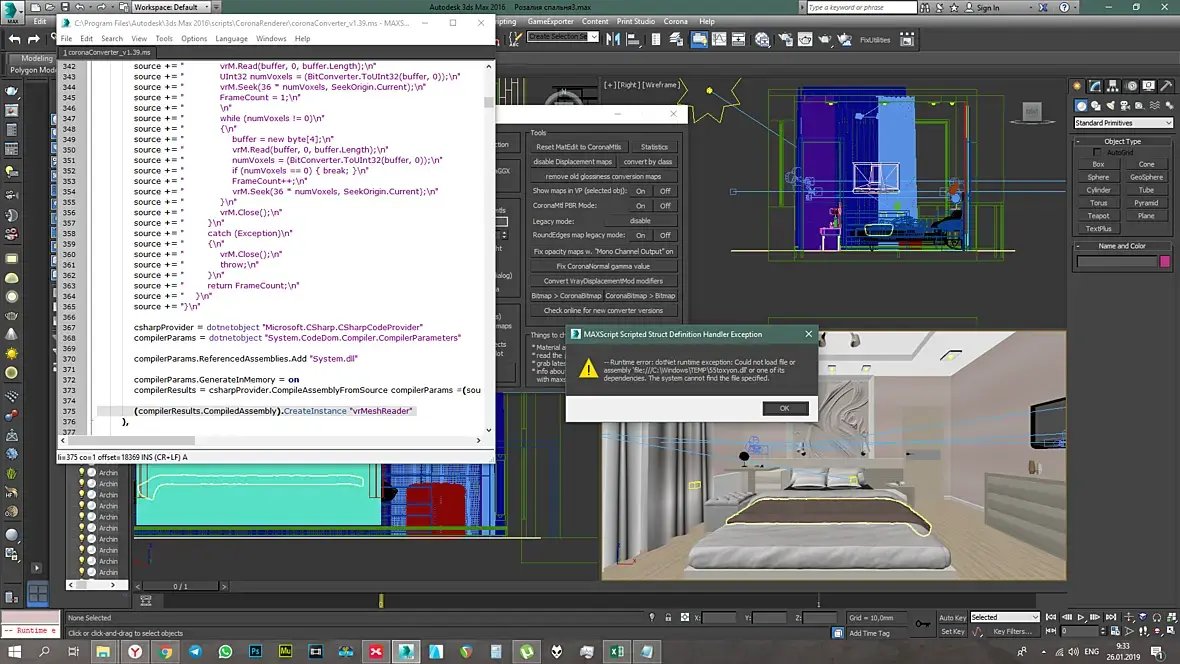This screenshot has width=1180, height=664.
Task: Select the Mirror tool in the toolbar
Action: click(612, 40)
